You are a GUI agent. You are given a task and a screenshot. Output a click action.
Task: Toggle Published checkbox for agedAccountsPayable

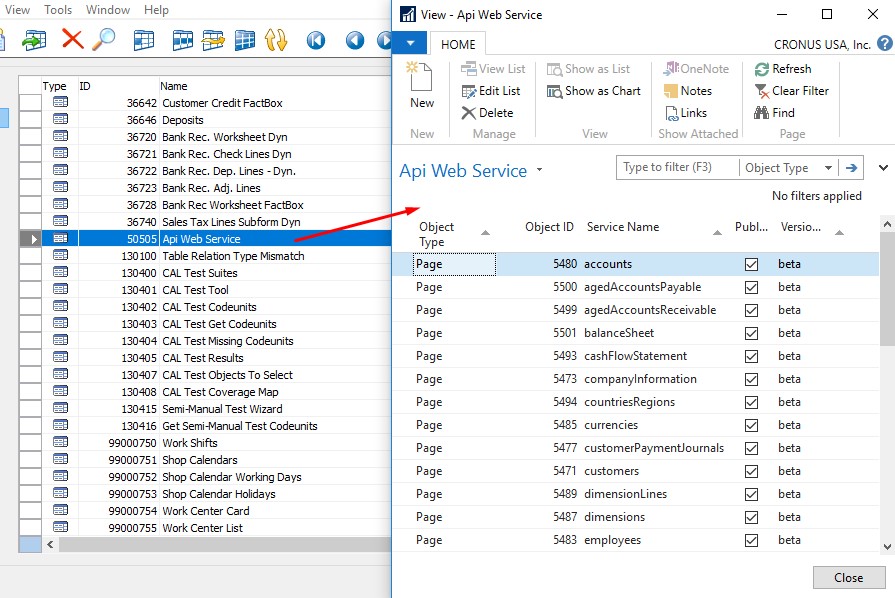751,287
